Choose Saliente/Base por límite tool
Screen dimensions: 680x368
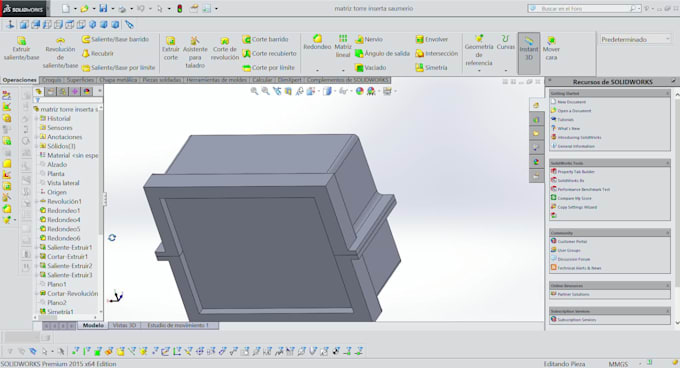(x=118, y=68)
